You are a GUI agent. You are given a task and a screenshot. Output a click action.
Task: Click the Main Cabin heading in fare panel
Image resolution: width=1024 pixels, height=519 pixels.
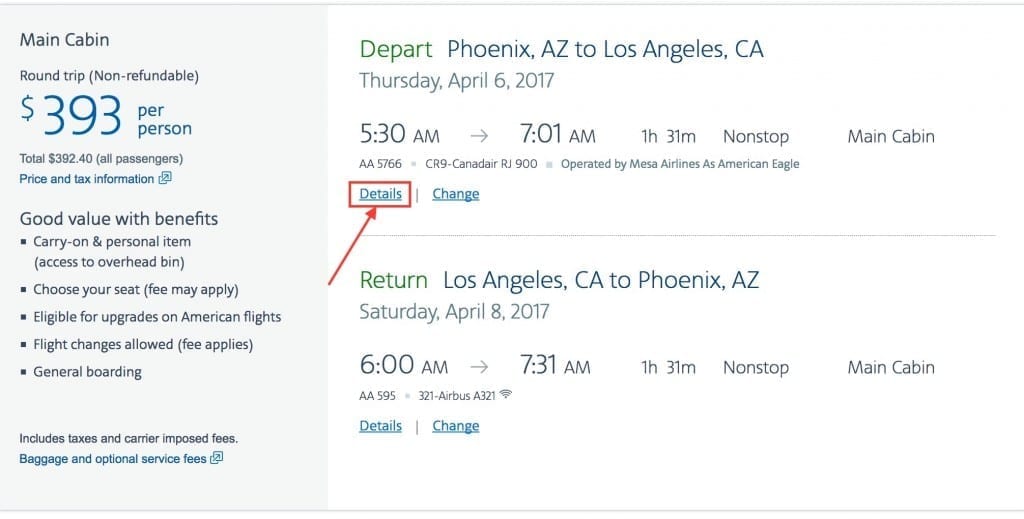[x=64, y=40]
